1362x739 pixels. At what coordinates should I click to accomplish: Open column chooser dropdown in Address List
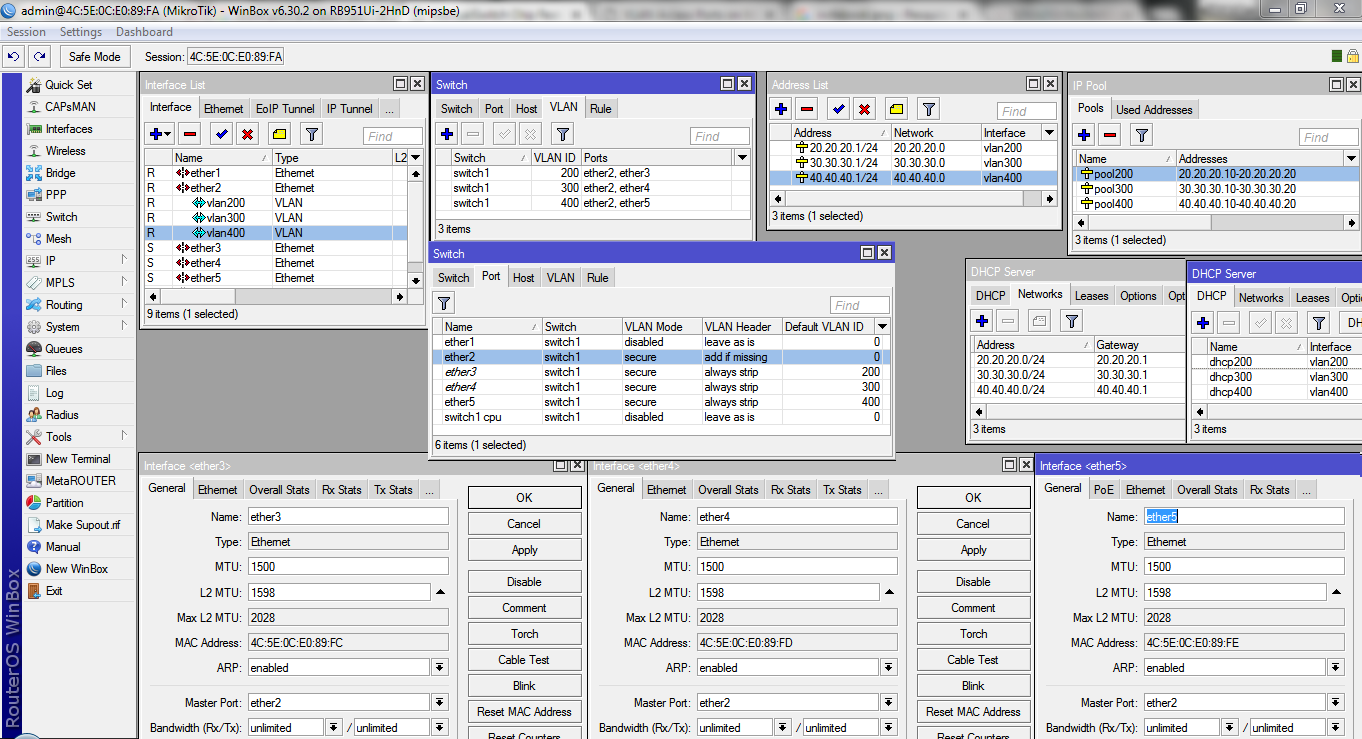point(1049,133)
